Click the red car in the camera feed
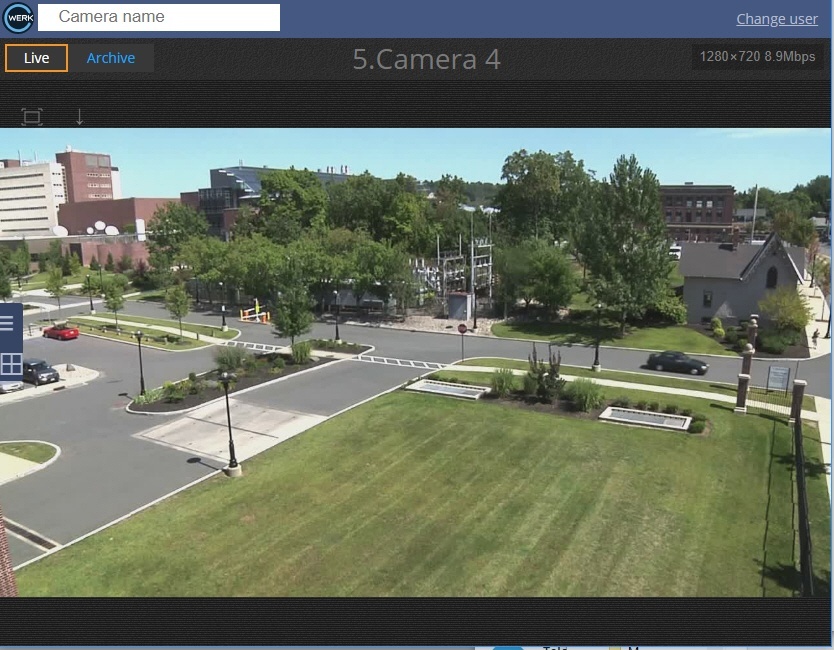Image resolution: width=834 pixels, height=650 pixels. pos(61,331)
